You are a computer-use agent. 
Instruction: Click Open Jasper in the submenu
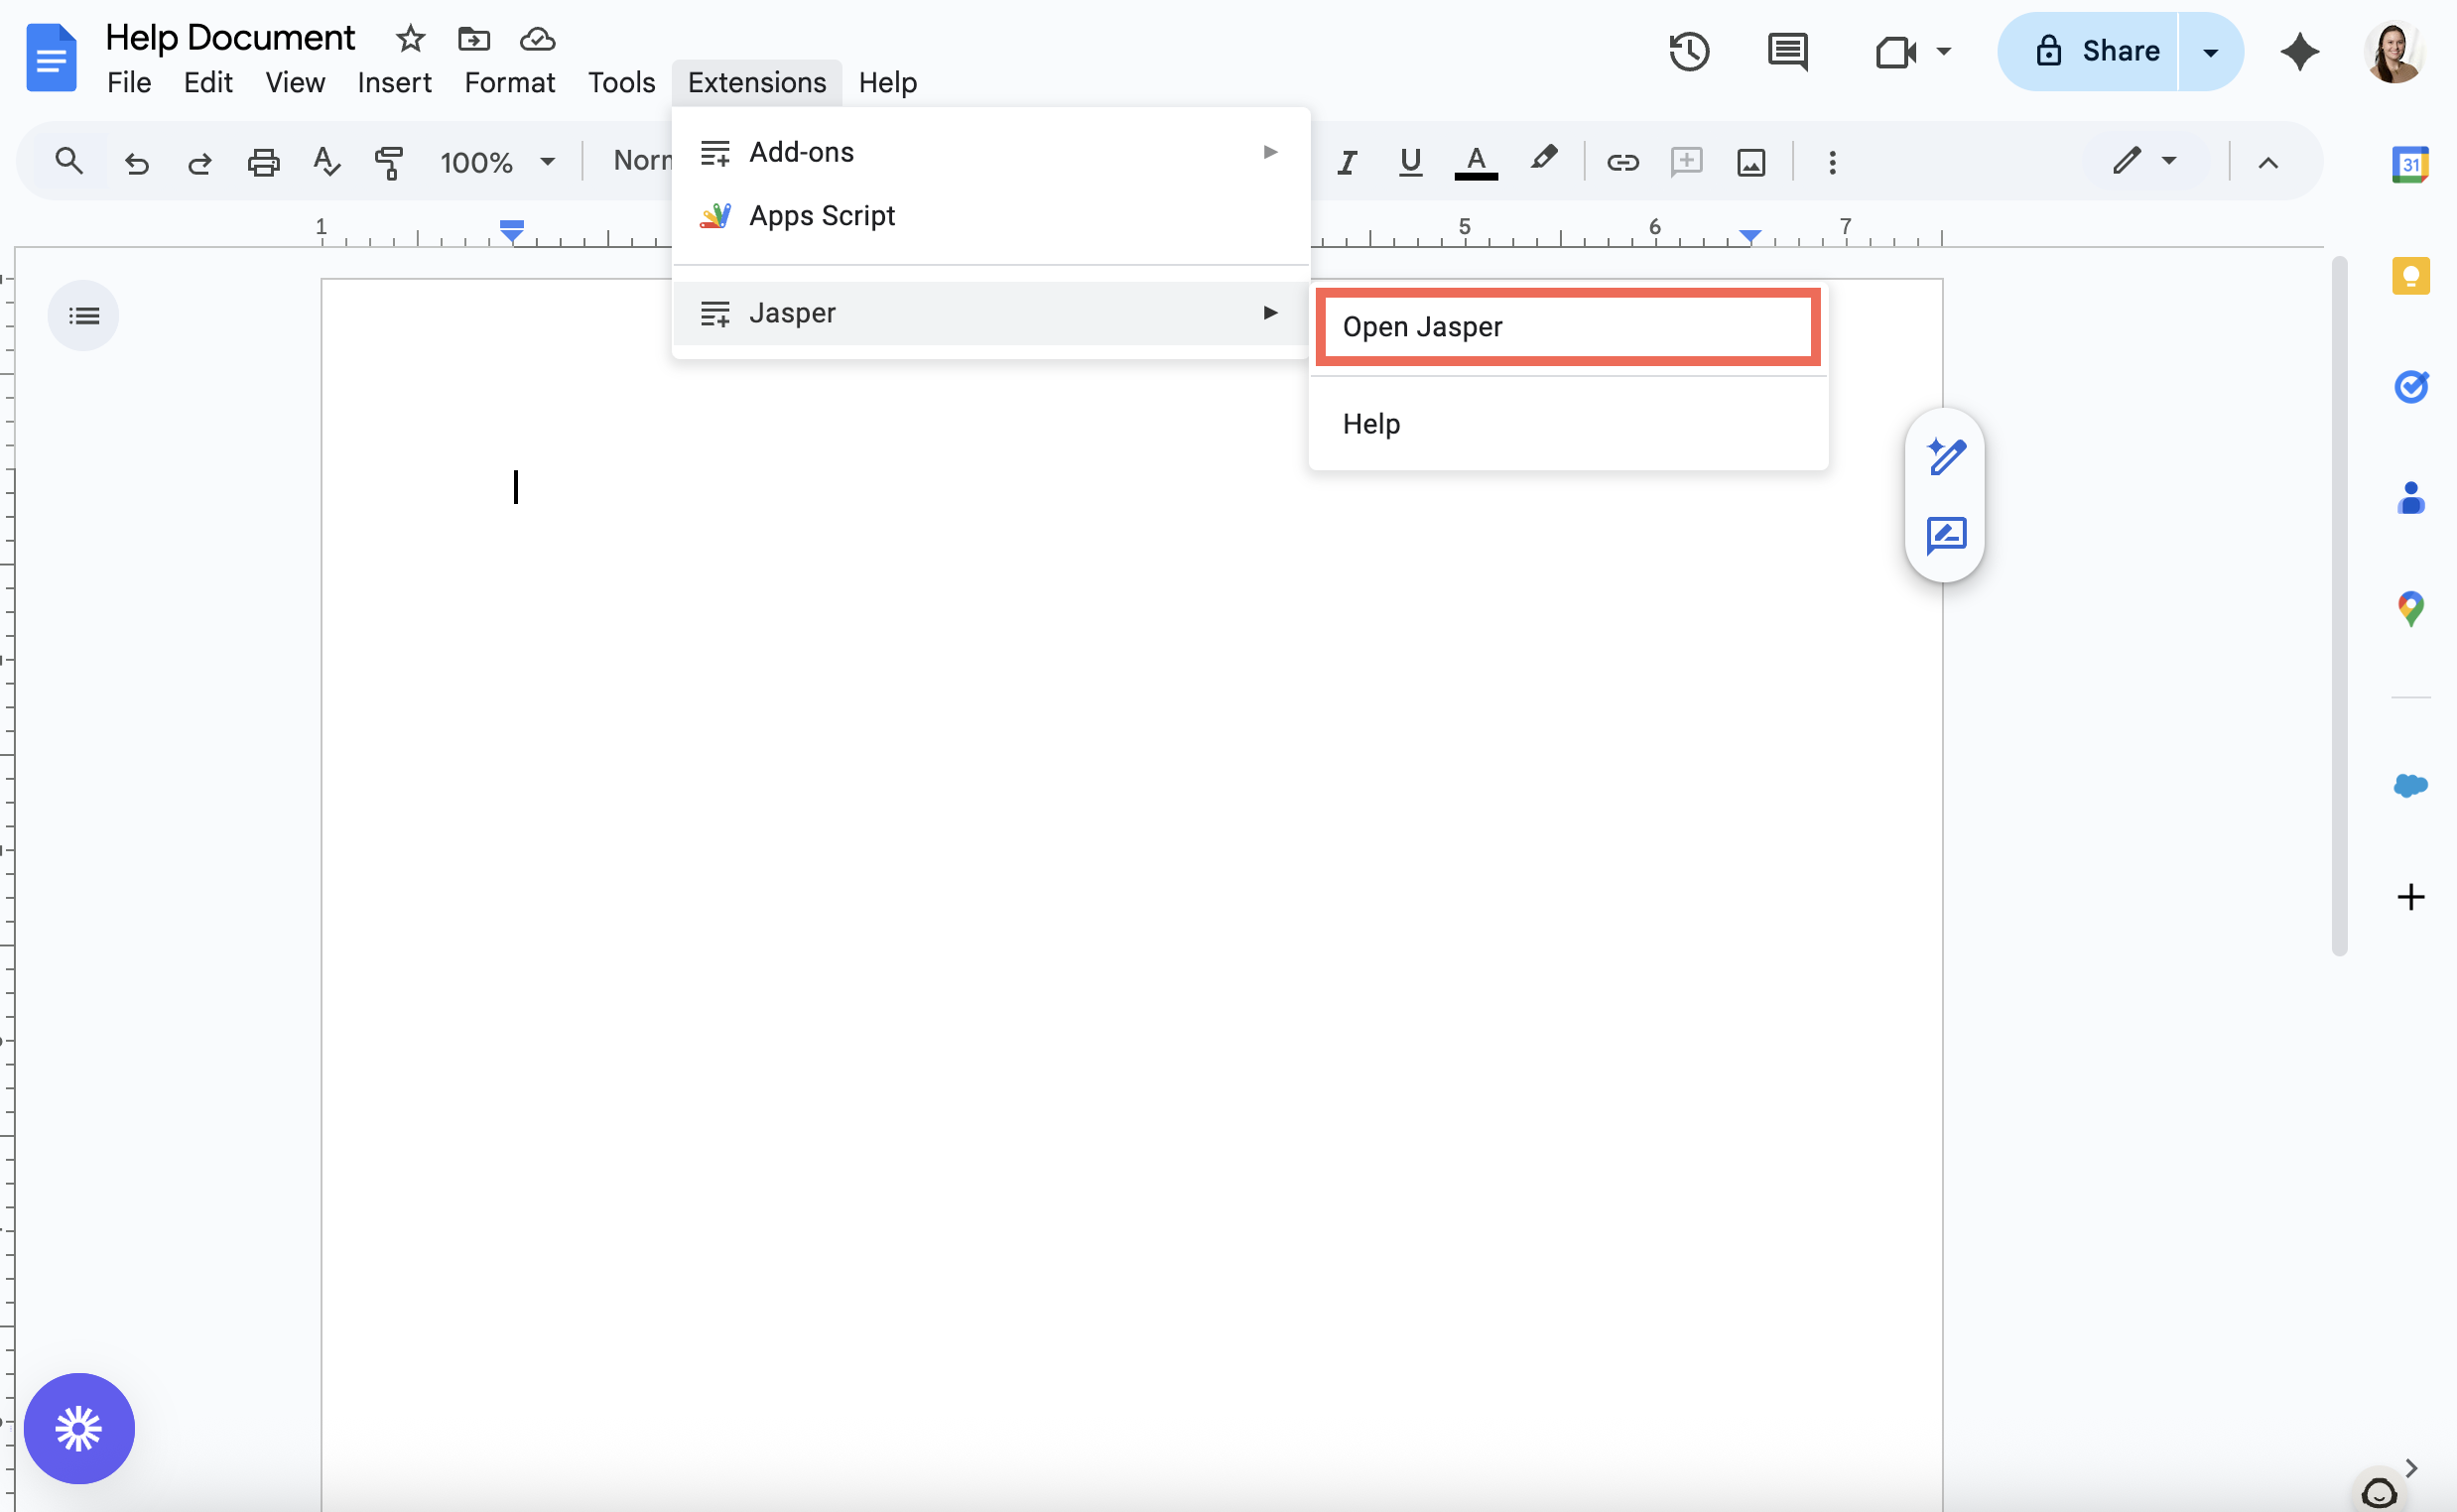coord(1567,327)
